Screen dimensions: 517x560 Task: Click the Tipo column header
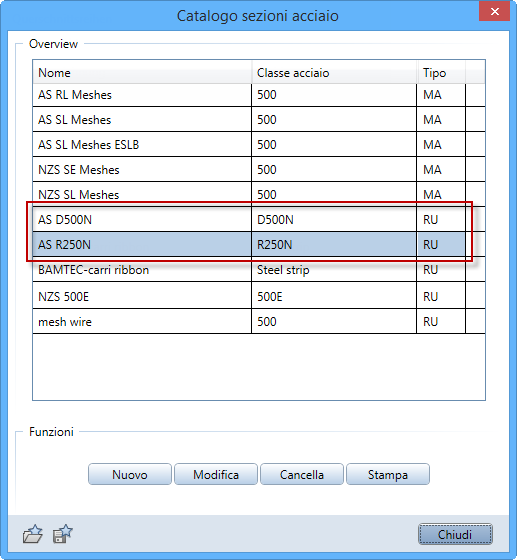(441, 72)
